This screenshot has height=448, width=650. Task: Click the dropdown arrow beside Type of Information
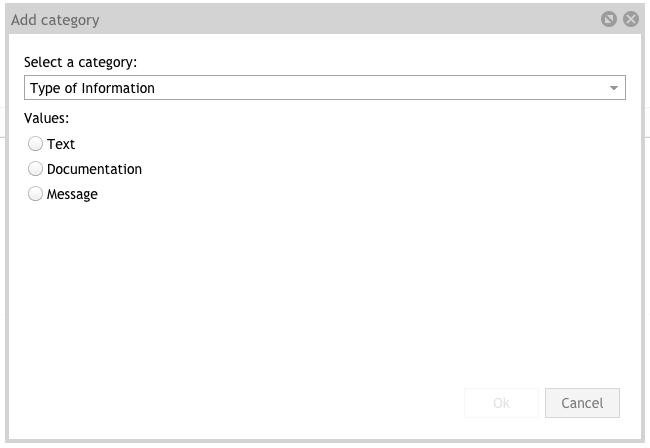point(614,88)
